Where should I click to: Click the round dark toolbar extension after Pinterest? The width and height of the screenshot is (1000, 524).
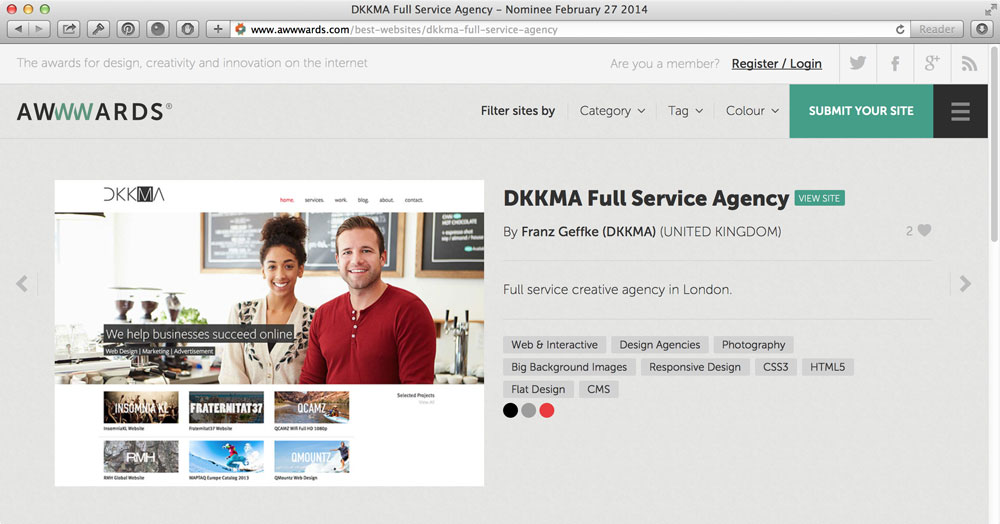tap(158, 29)
